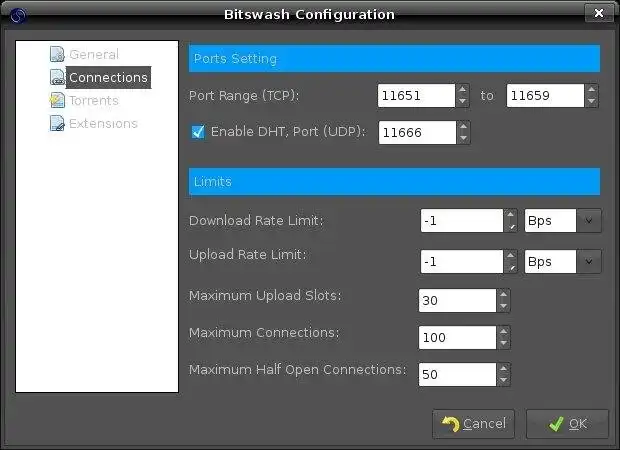Decrease the starting TCP port 11651
Image resolution: width=620 pixels, height=450 pixels.
click(x=462, y=102)
